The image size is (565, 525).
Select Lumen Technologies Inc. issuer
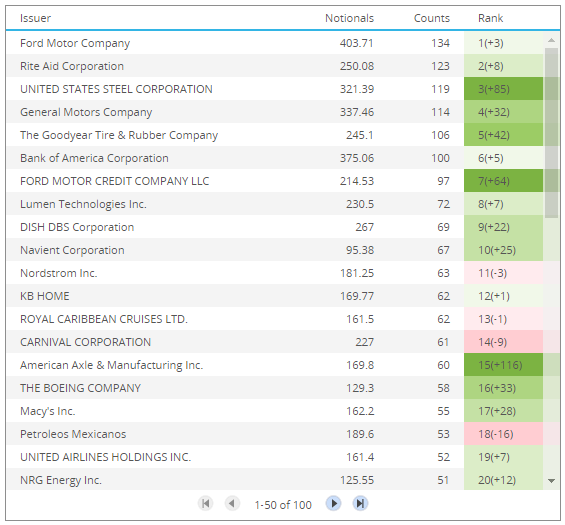click(x=83, y=204)
